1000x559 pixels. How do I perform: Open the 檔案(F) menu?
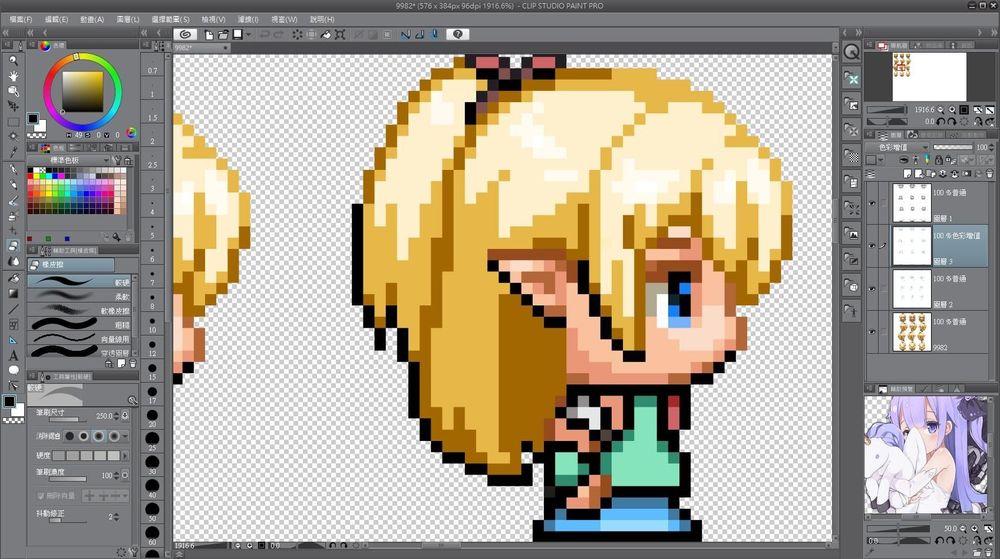[x=19, y=19]
